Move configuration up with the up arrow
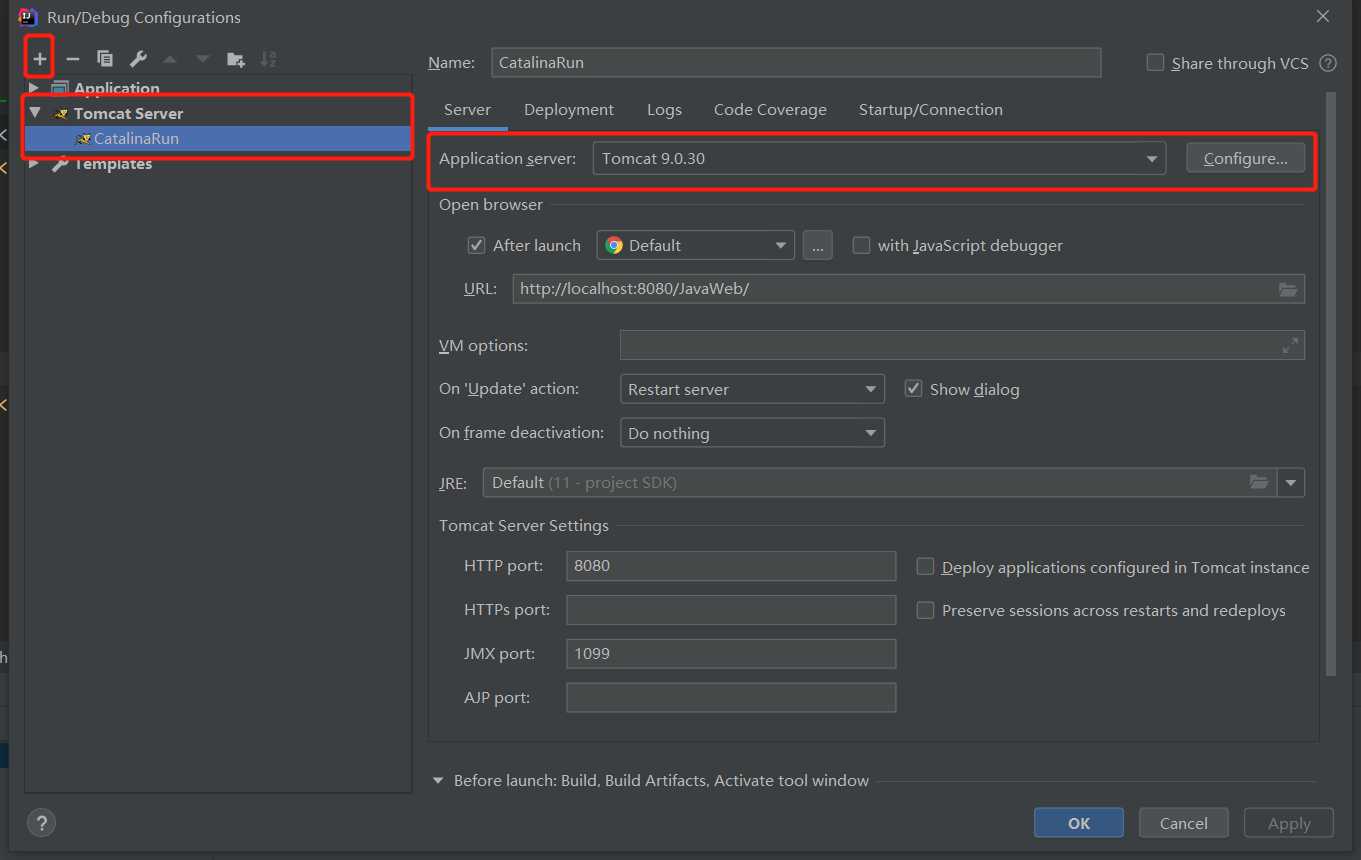 (170, 59)
